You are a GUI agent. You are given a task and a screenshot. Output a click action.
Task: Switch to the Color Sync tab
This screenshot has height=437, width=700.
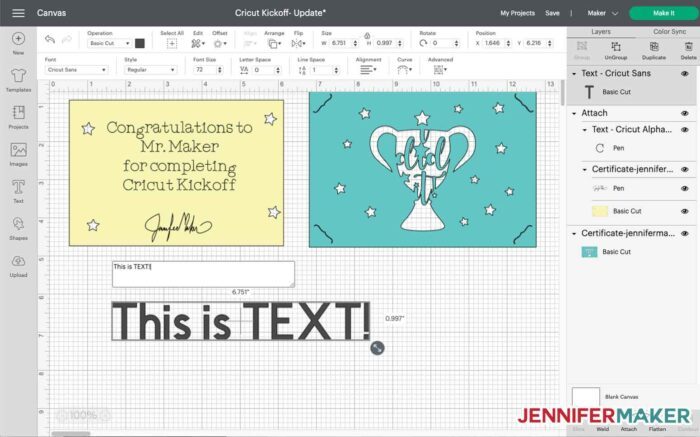[669, 32]
